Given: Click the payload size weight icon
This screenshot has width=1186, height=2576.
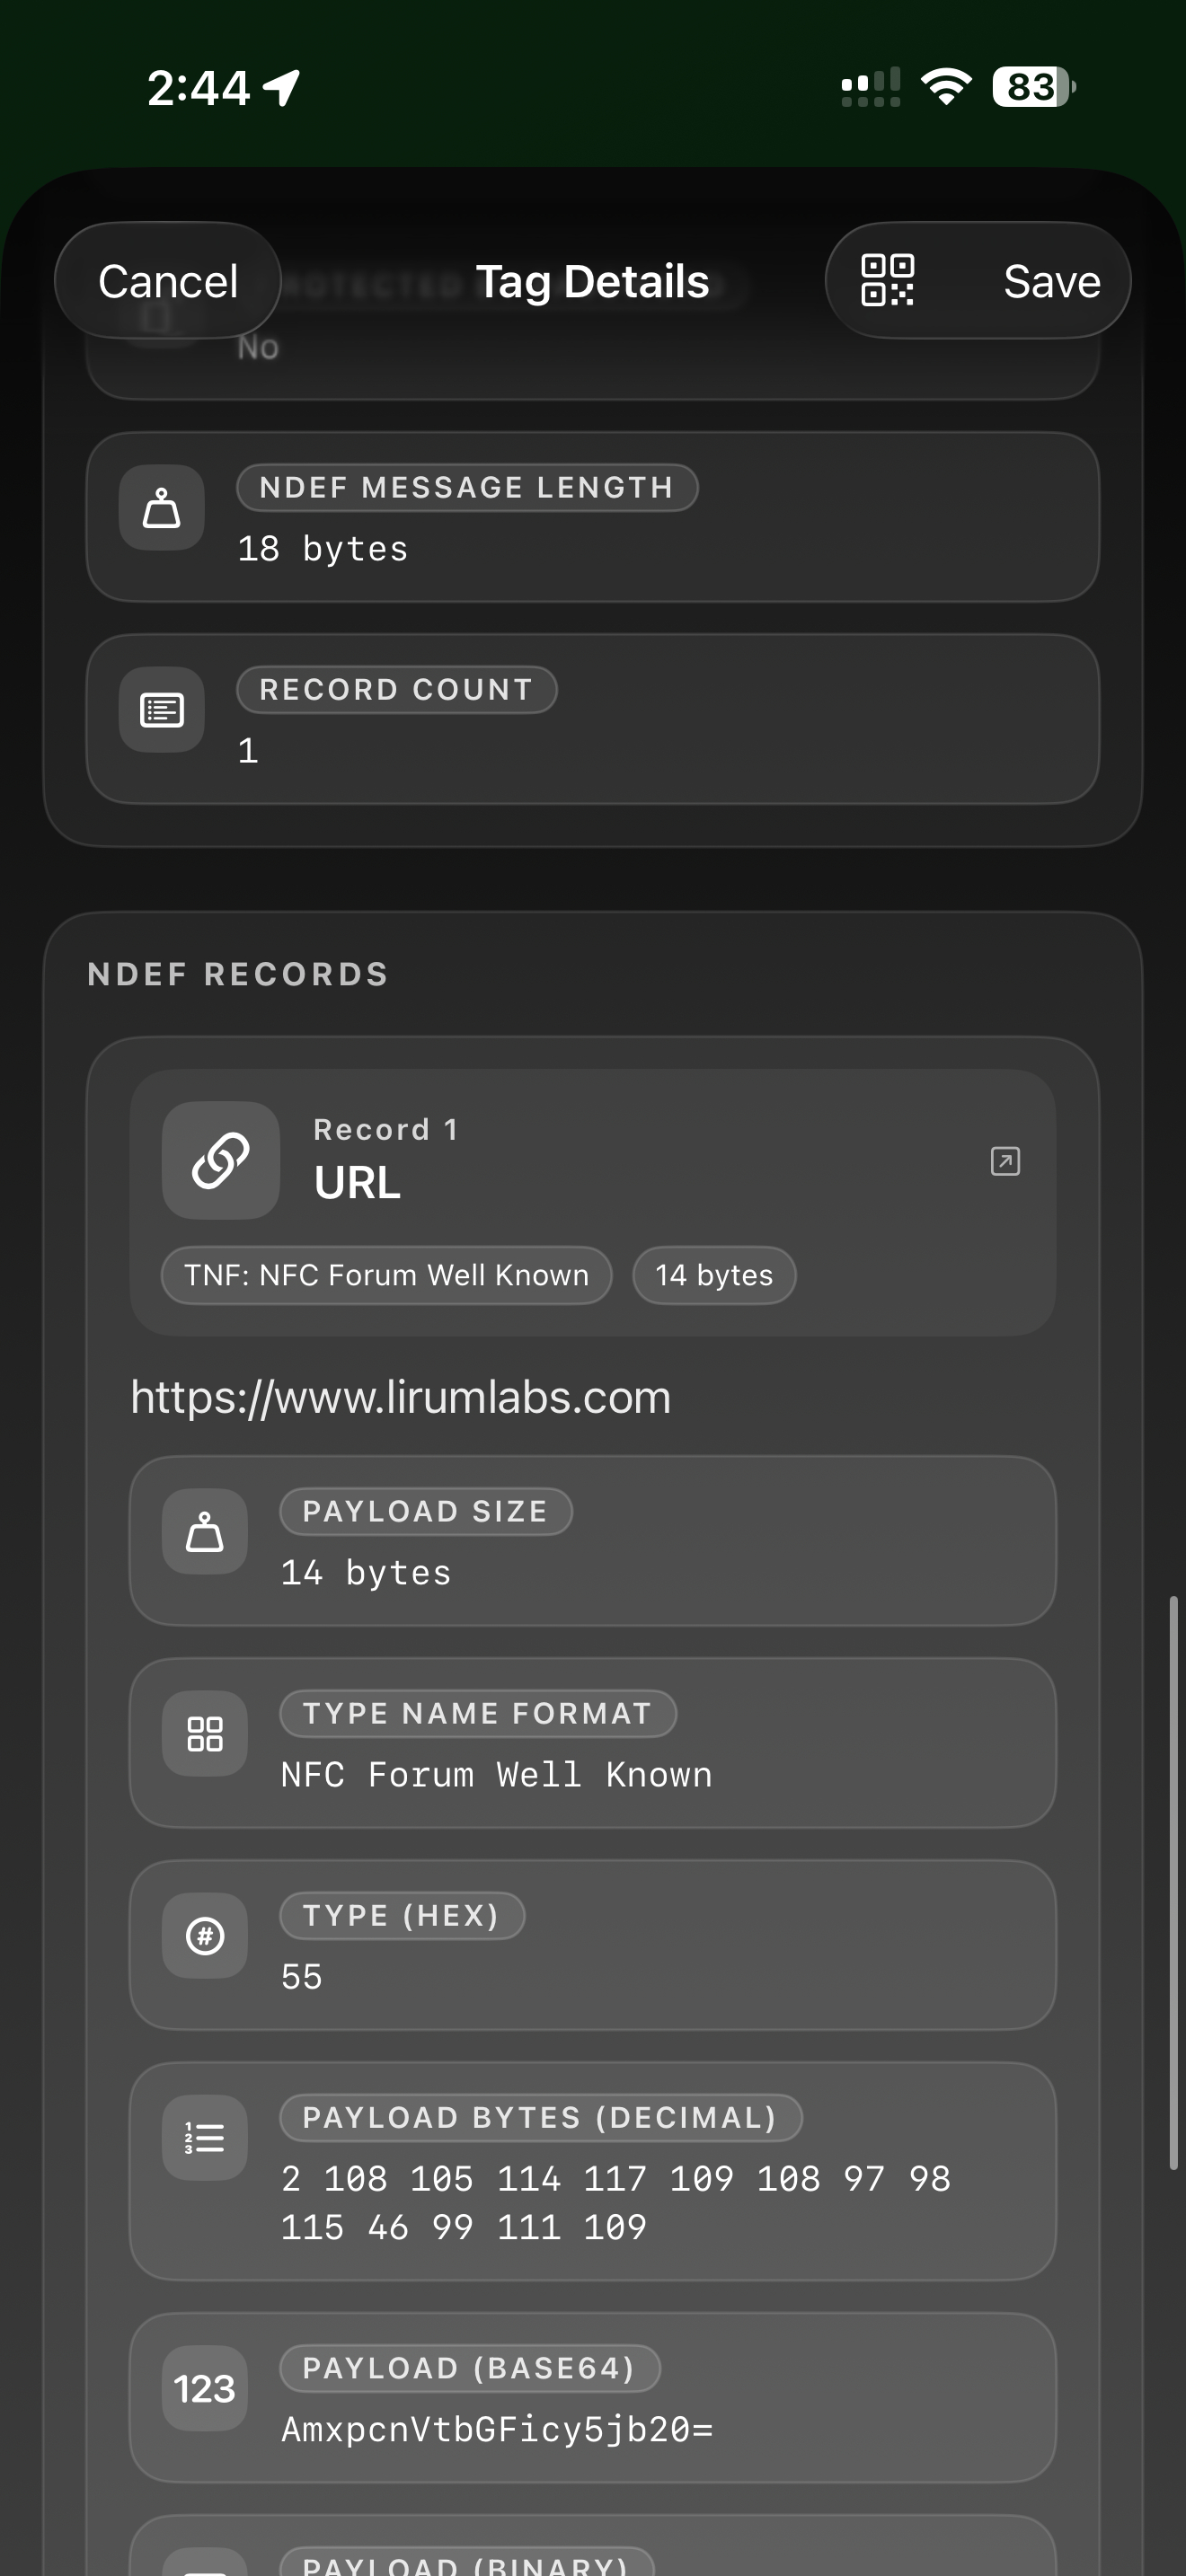Looking at the screenshot, I should (x=203, y=1533).
